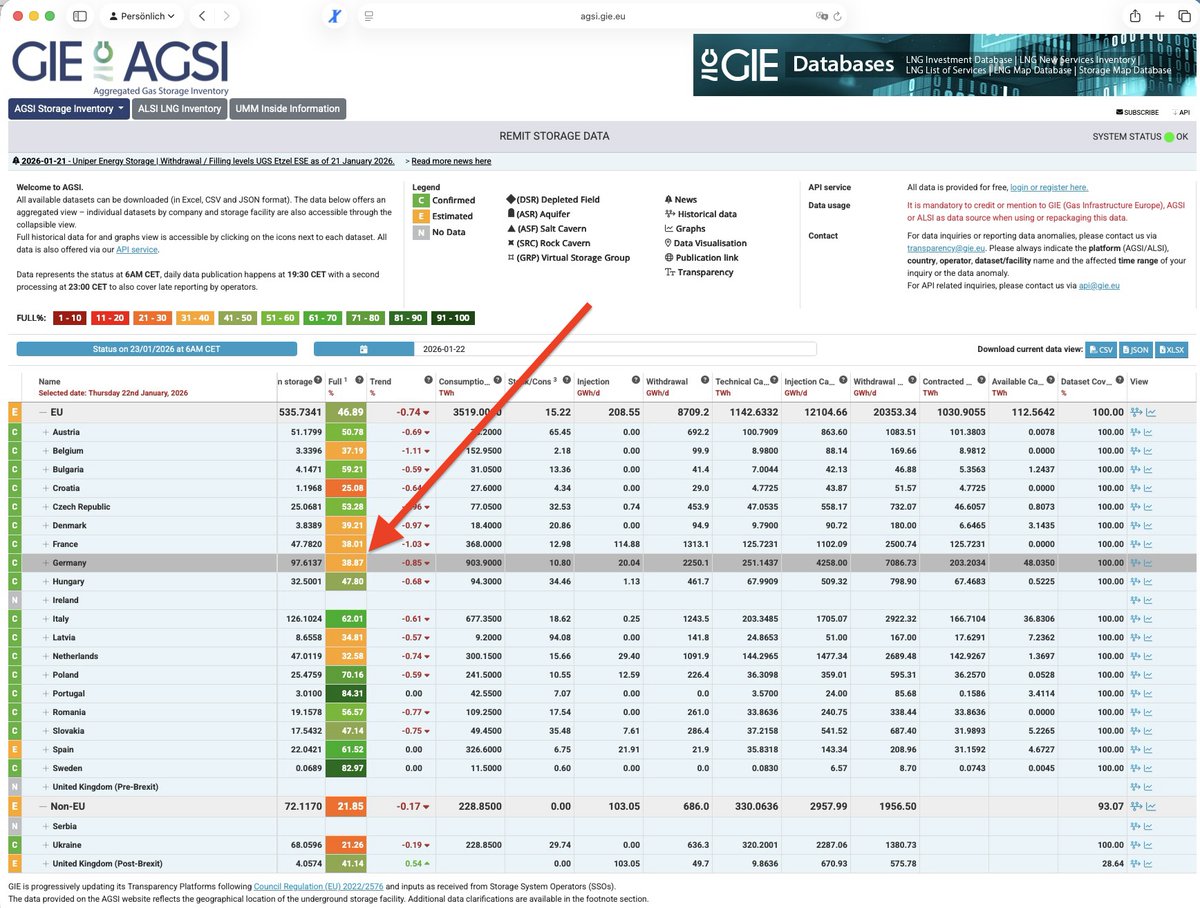Show Safari tab overview icon
1200x908 pixels.
(1185, 16)
